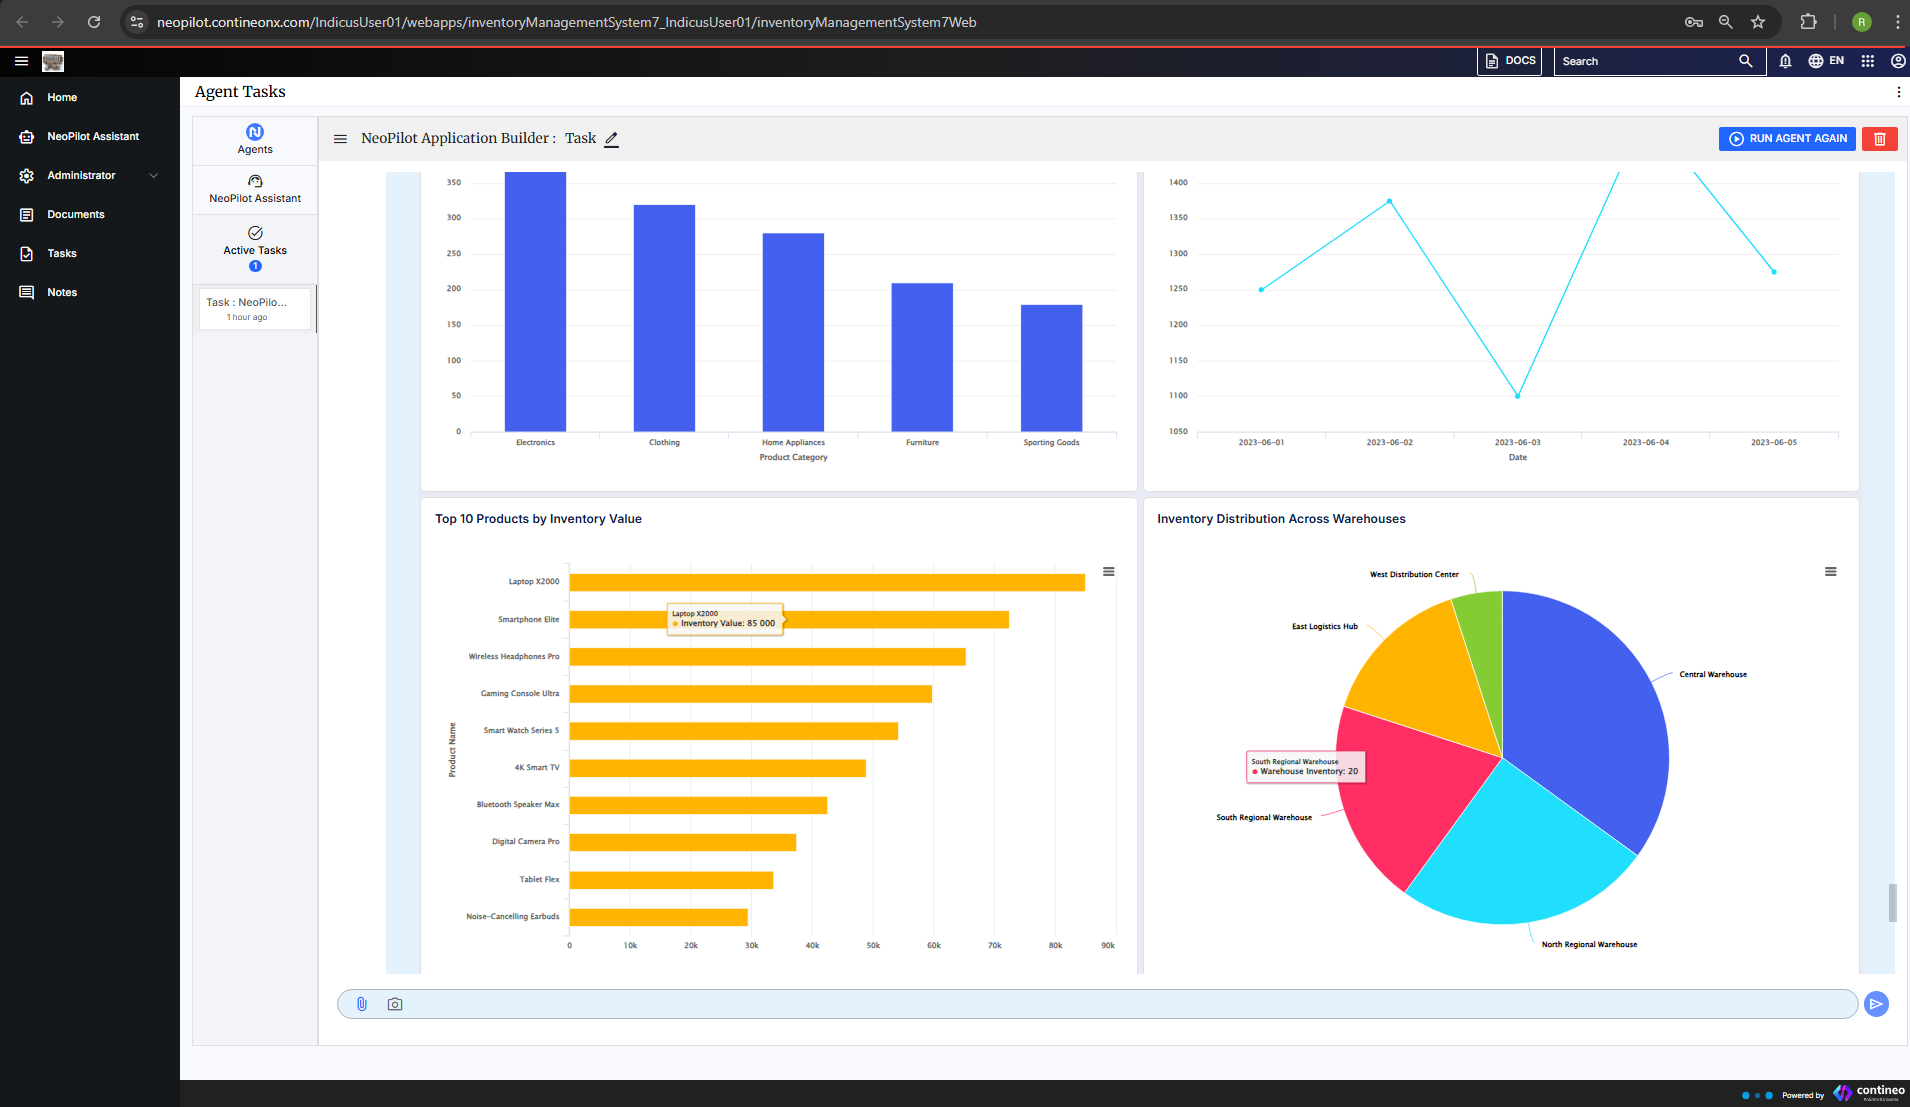Go back in browser history
Screen dimensions: 1910x1107
tap(22, 22)
